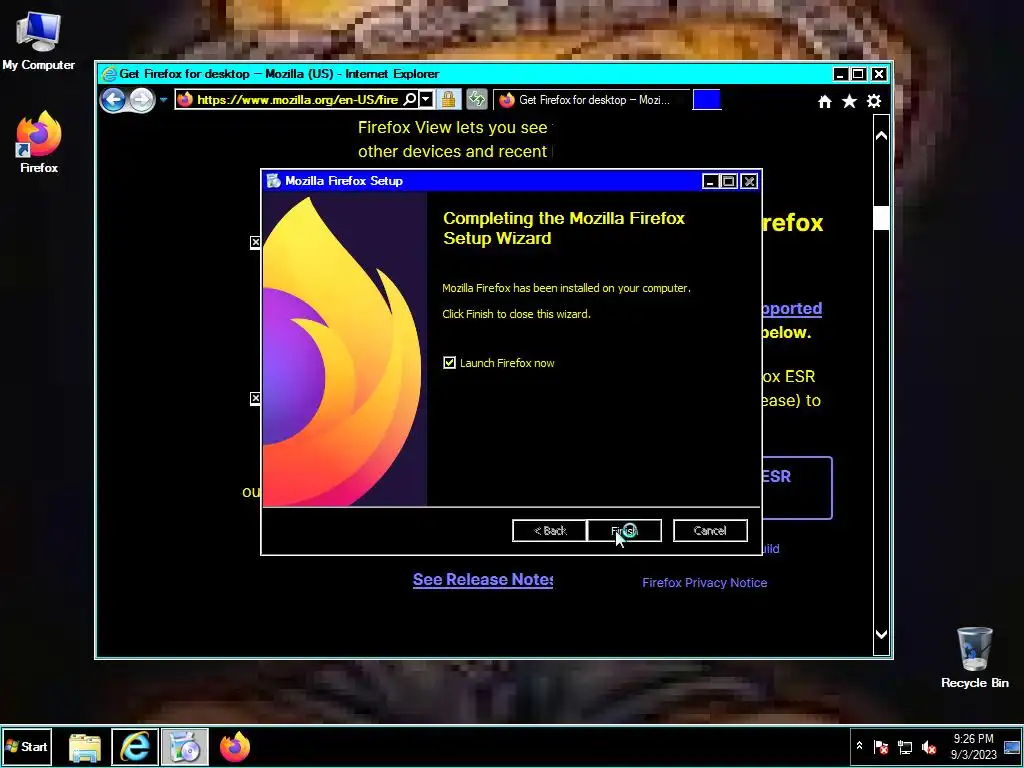Viewport: 1024px width, 768px height.
Task: Show hidden system tray icons
Action: 859,746
